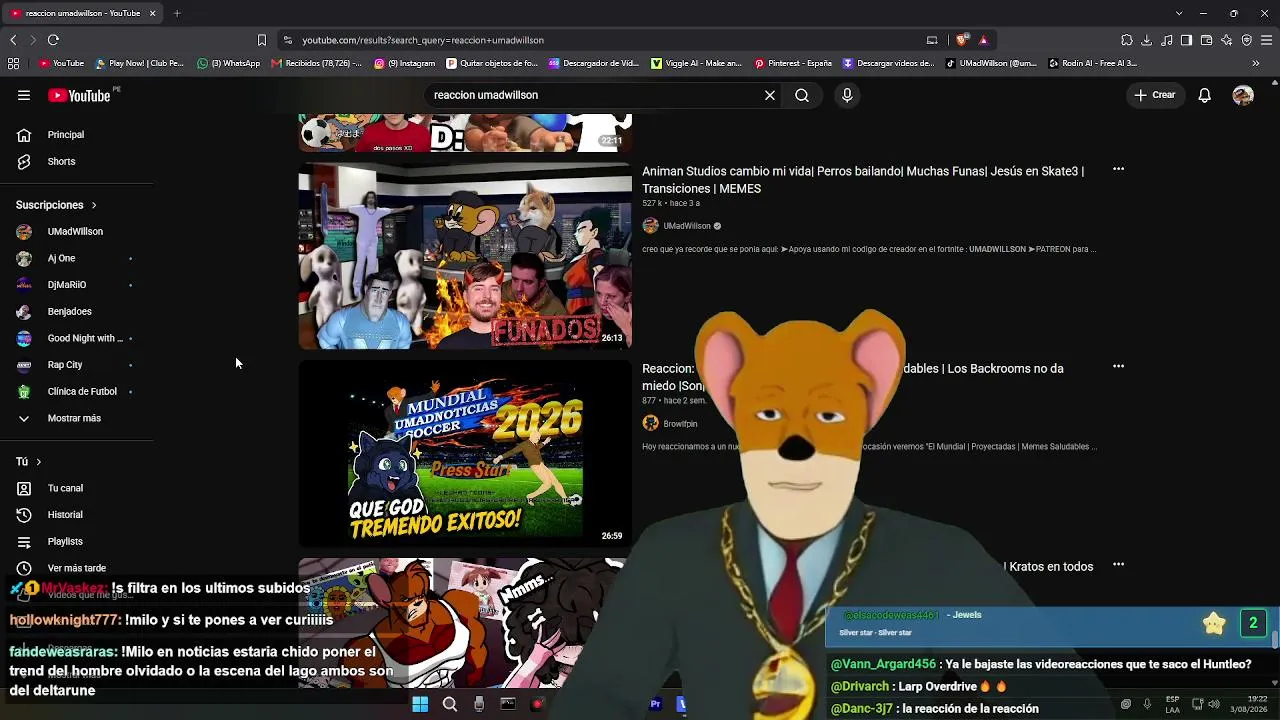Screen dimensions: 1280x720
Task: Click in the YouTube search input field
Action: (x=595, y=95)
